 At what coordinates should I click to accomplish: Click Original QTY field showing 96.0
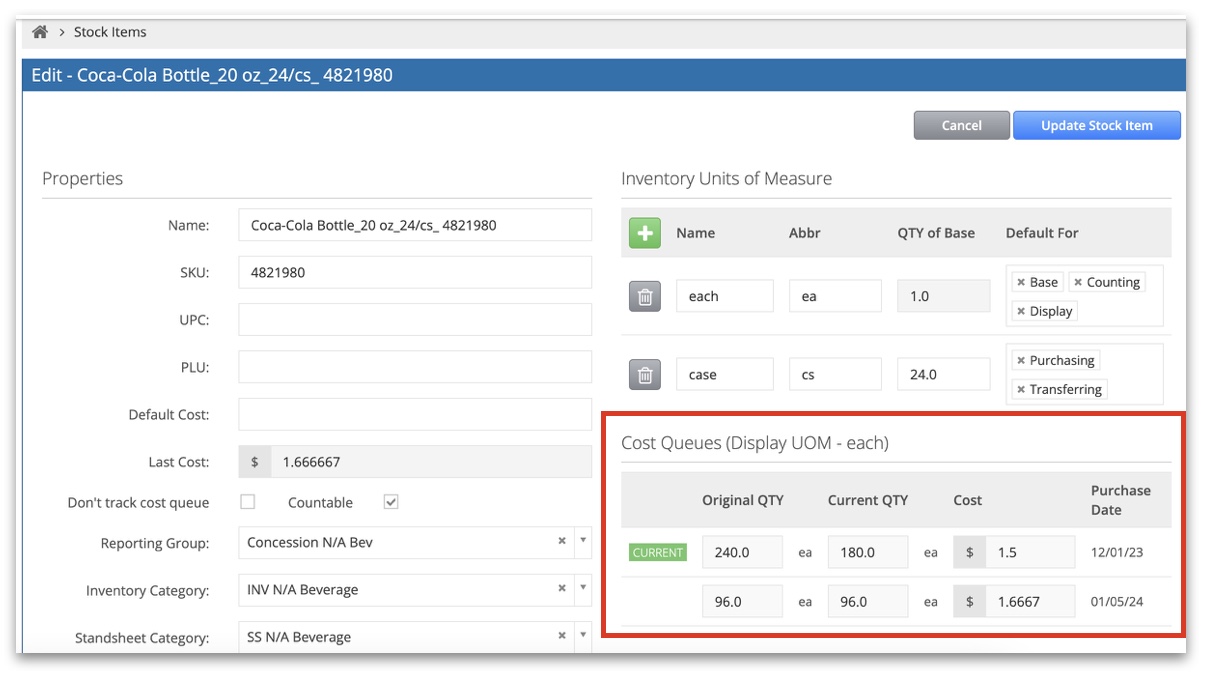click(x=742, y=602)
